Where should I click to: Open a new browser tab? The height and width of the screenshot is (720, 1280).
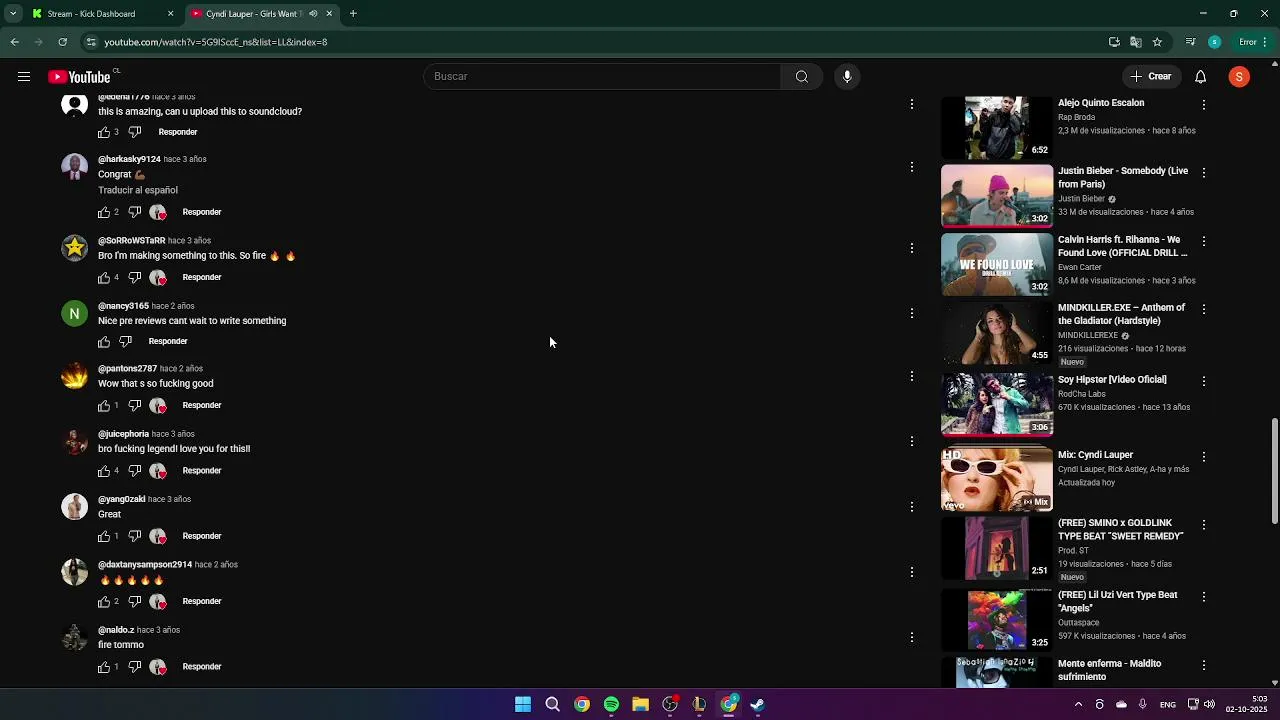[353, 14]
